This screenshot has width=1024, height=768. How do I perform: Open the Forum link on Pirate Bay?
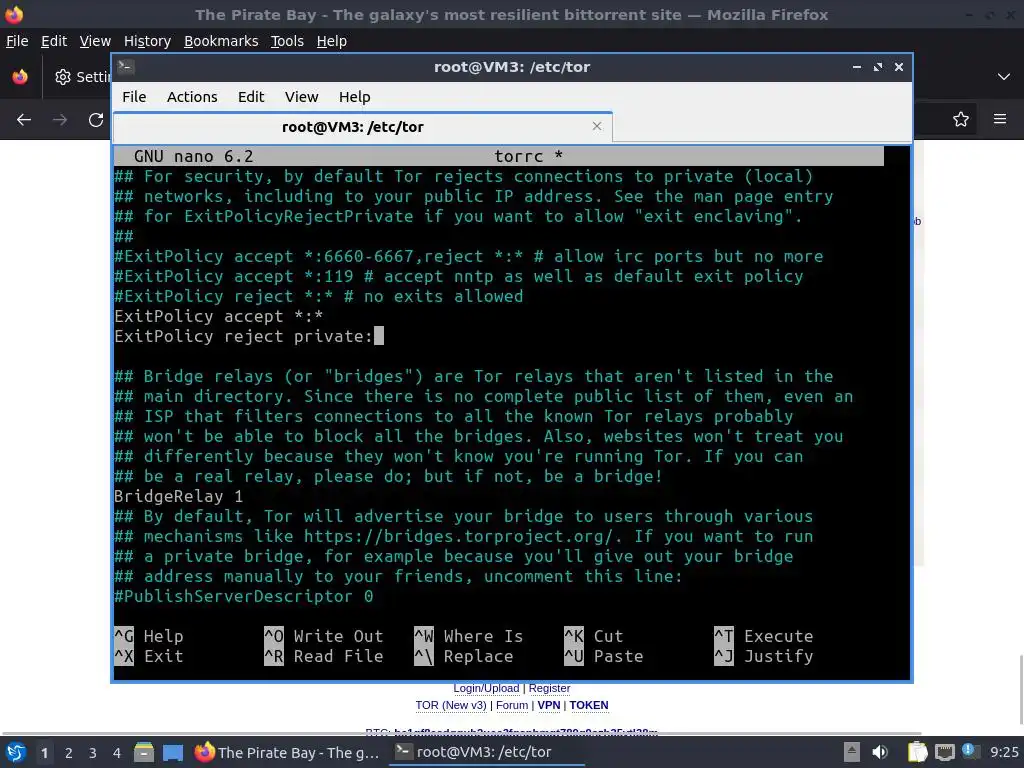[x=512, y=705]
